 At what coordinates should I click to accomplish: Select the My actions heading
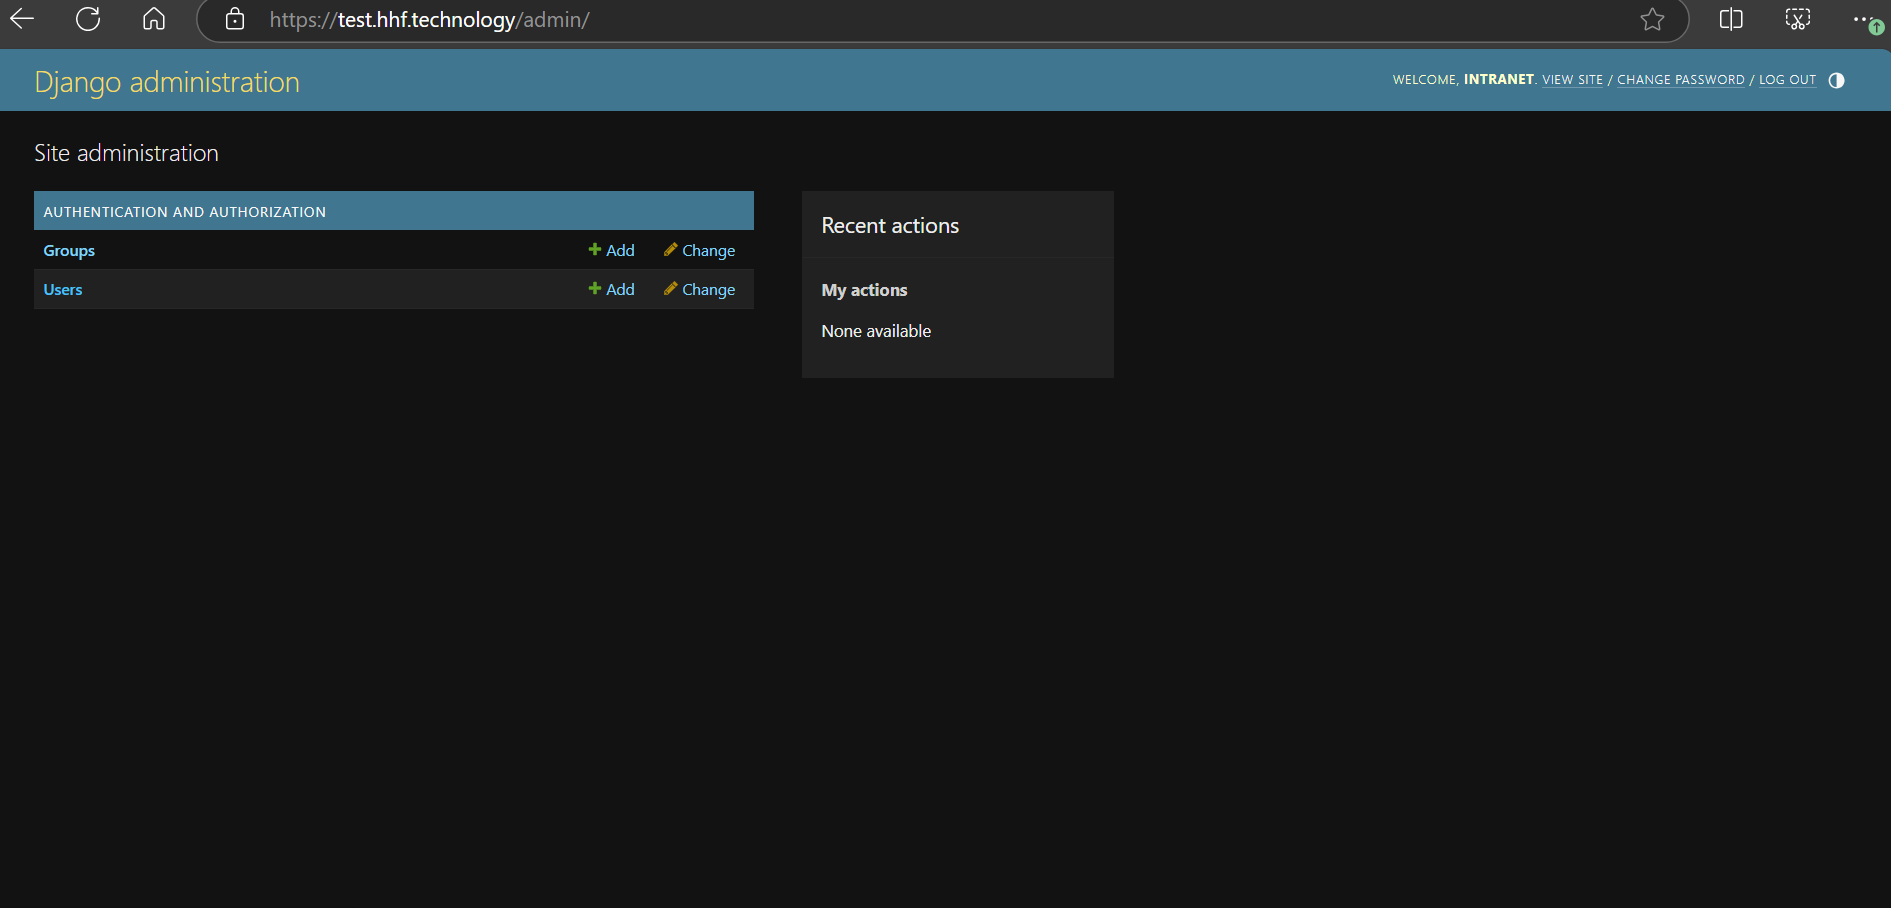[x=864, y=290]
